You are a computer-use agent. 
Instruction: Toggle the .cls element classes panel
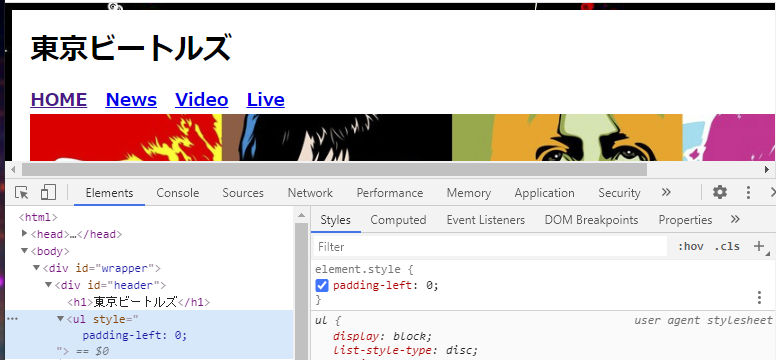[x=727, y=247]
